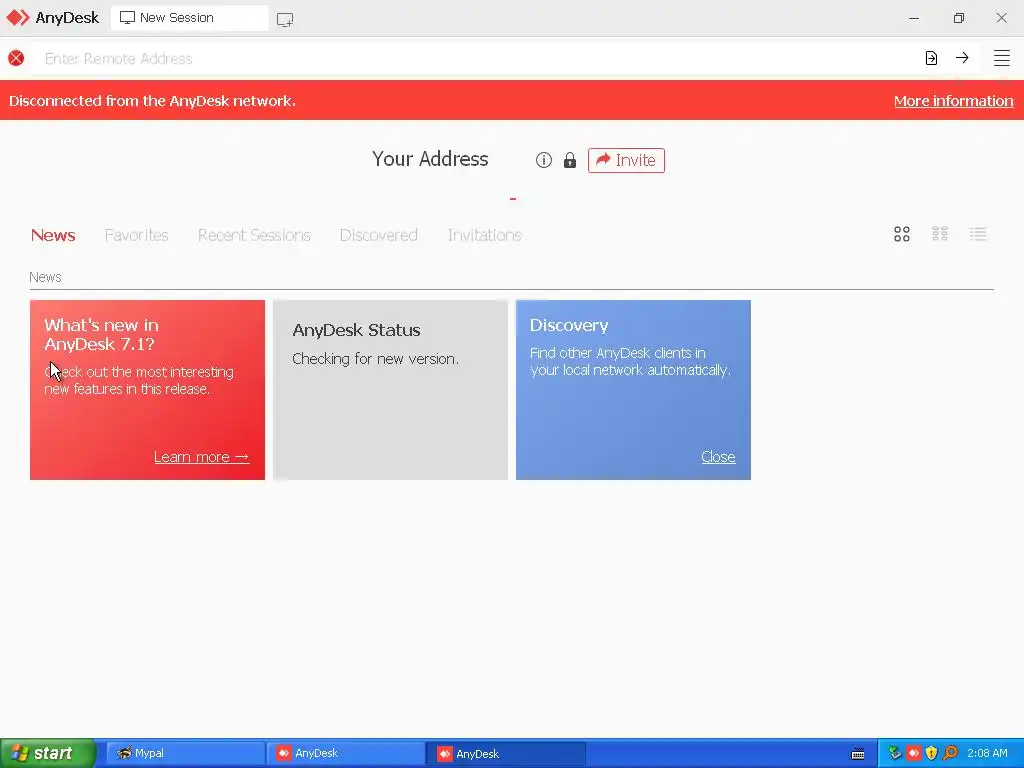1024x768 pixels.
Task: Select the list view icon
Action: (x=978, y=234)
